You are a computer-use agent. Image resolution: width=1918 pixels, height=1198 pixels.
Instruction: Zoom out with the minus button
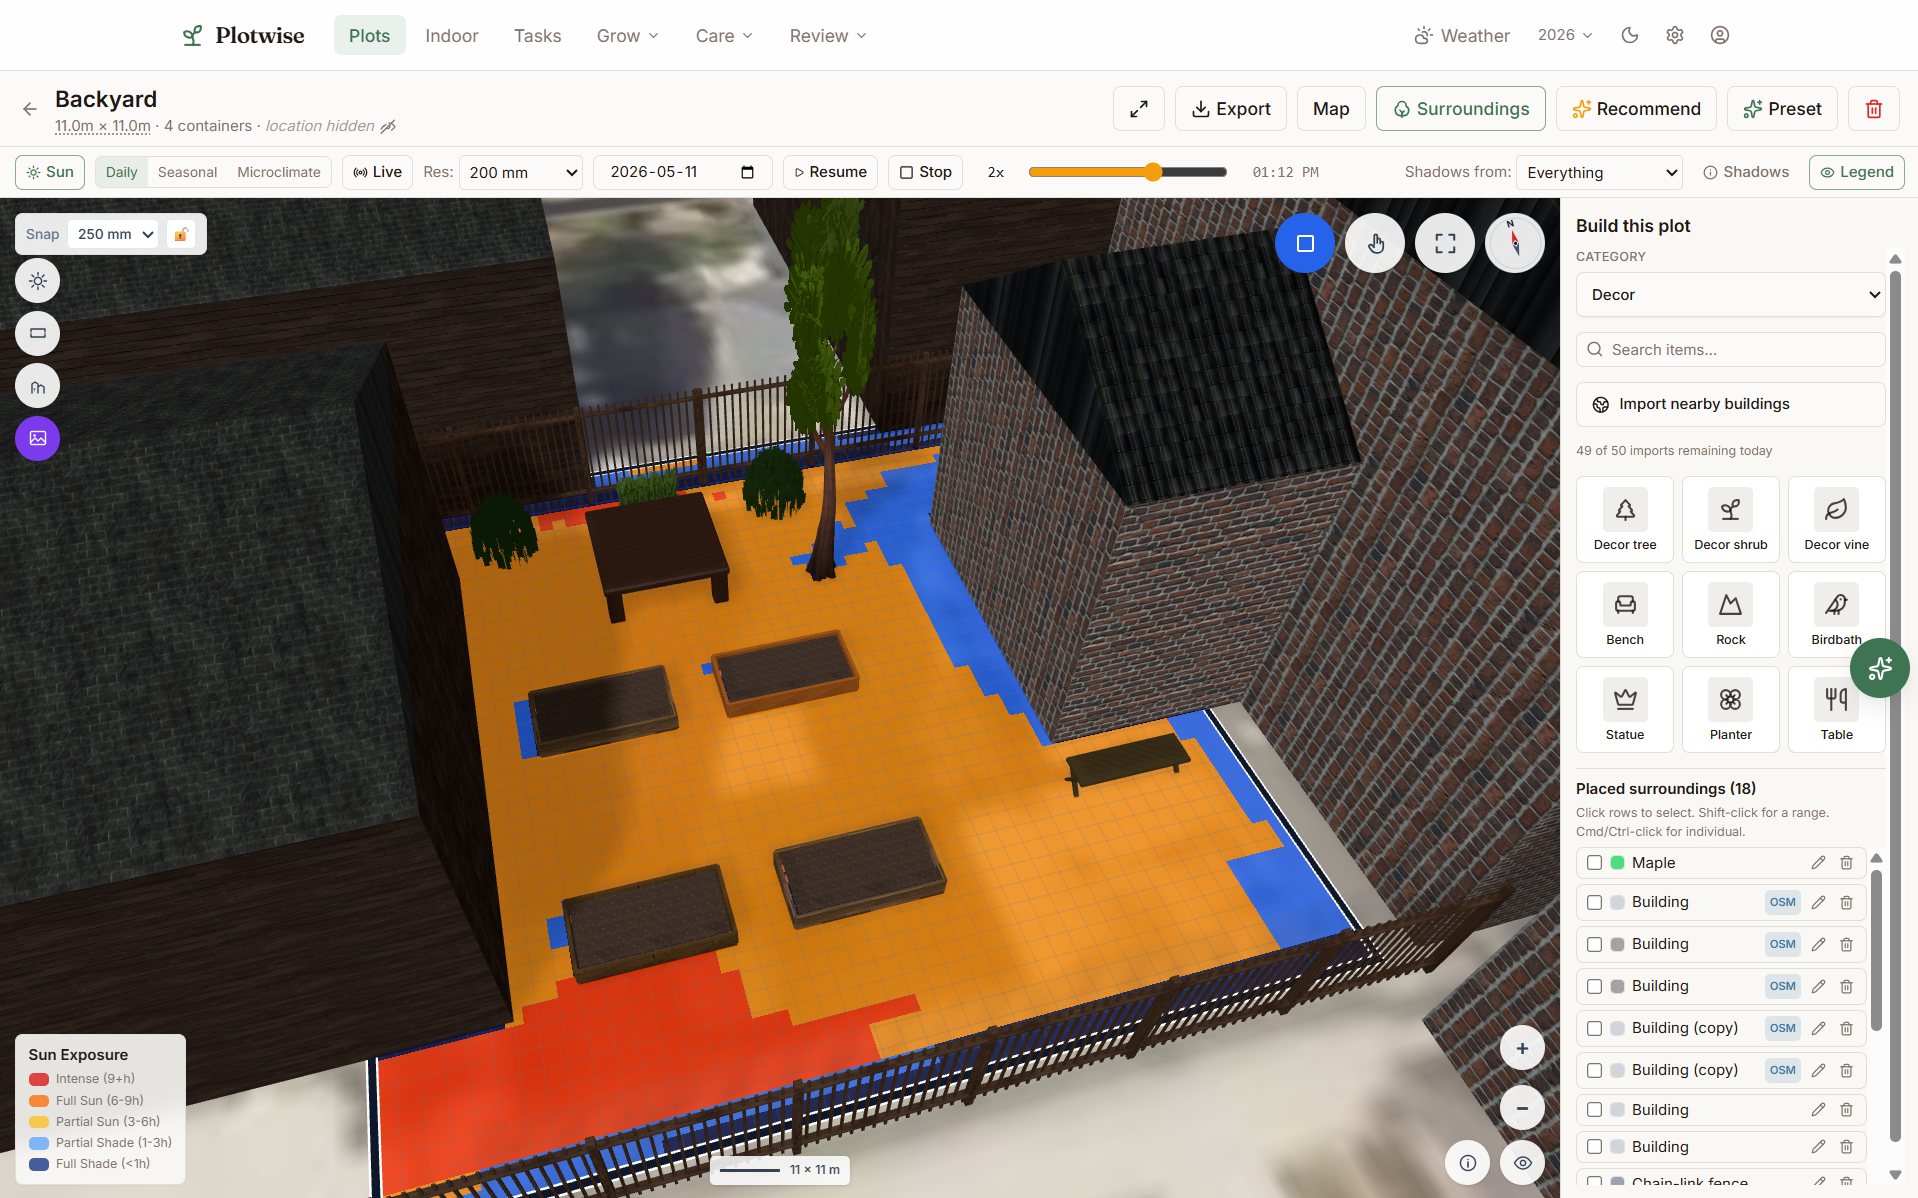pos(1522,1108)
